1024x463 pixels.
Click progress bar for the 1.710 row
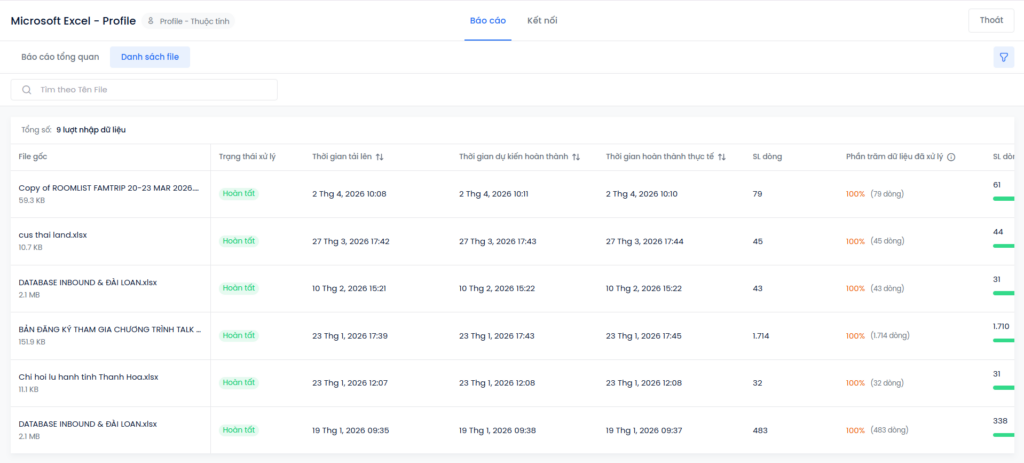(x=1007, y=340)
